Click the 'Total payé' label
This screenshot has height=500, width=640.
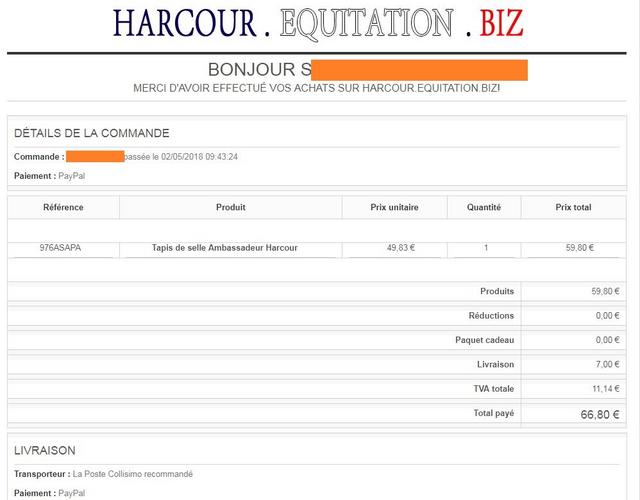click(493, 413)
